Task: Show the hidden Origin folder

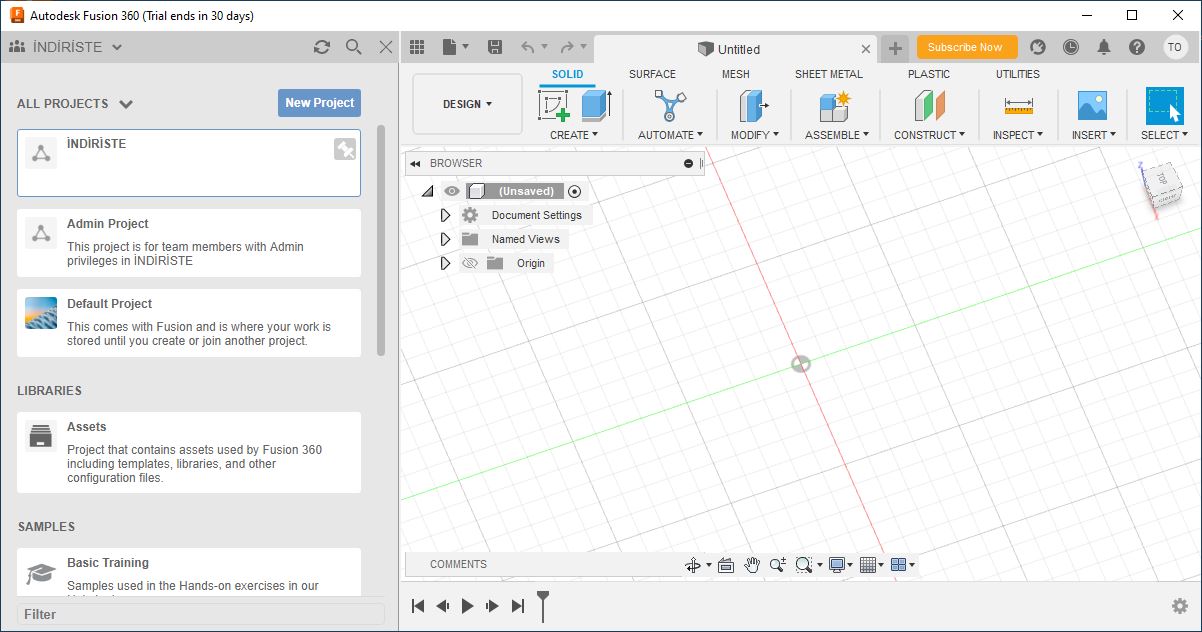Action: click(470, 263)
